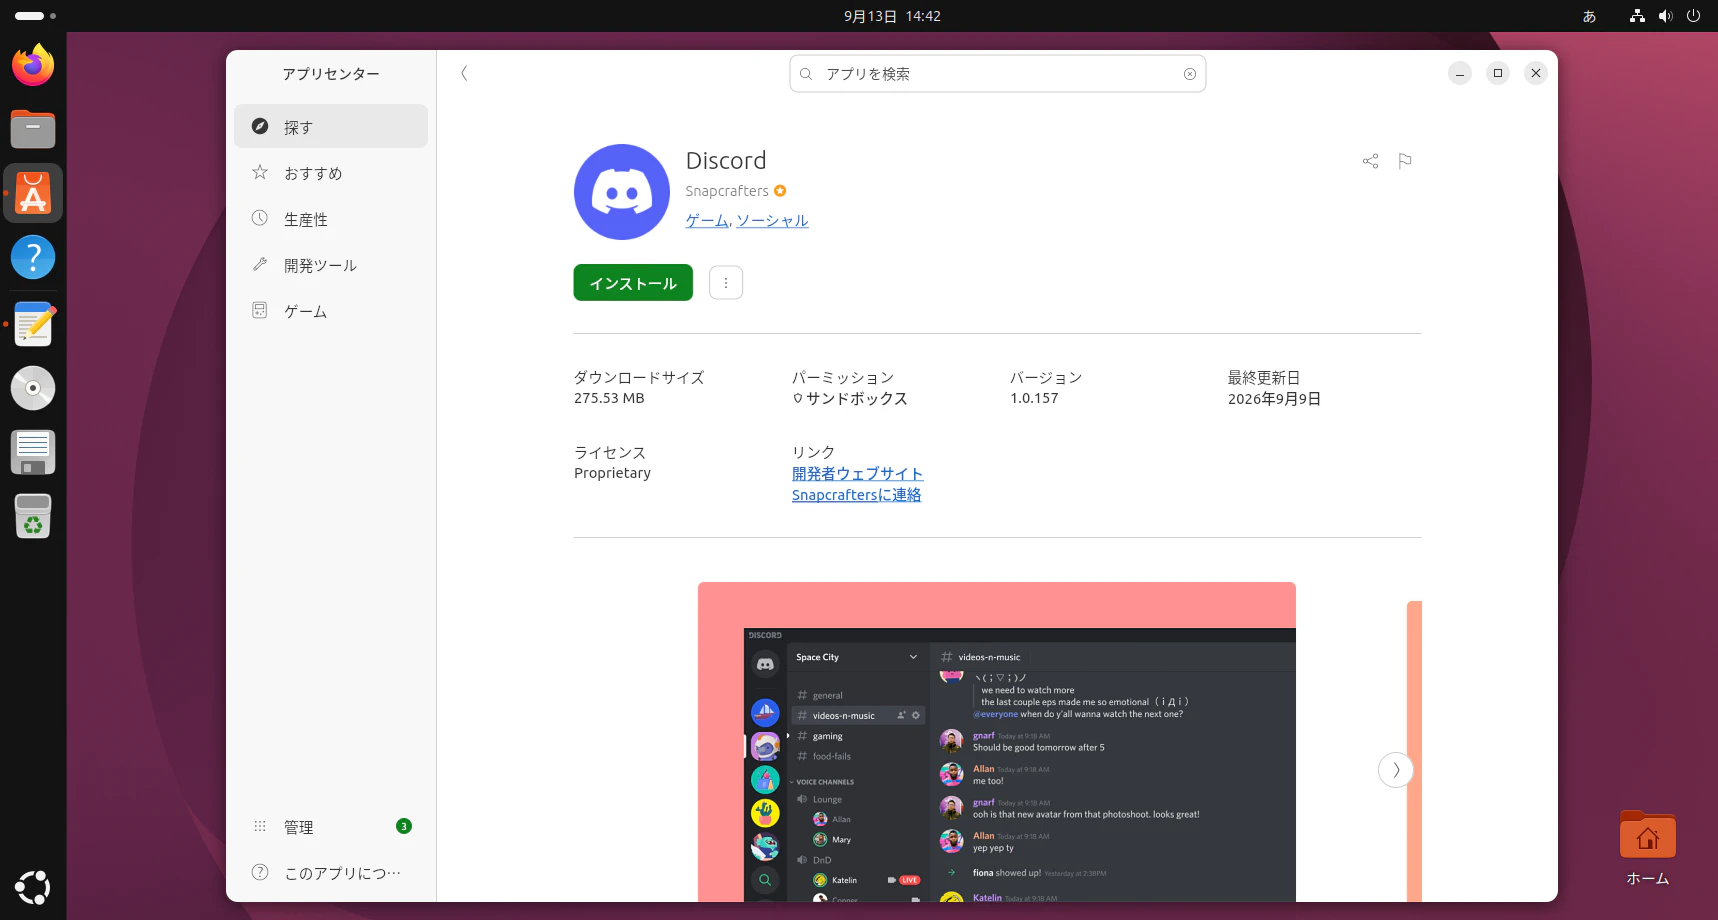
Task: Follow the ゲーム category link
Action: tap(707, 221)
